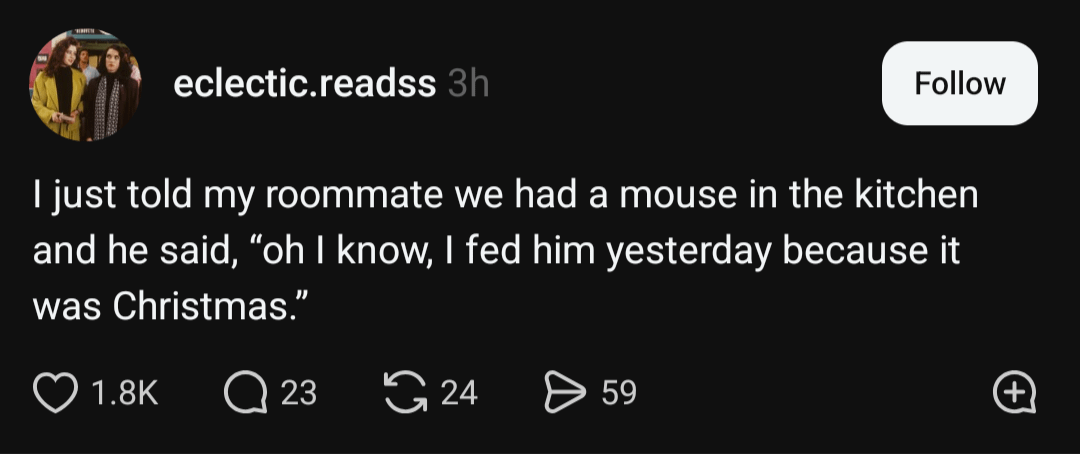The width and height of the screenshot is (1080, 454).
Task: Open the eclectic.readss username link
Action: click(x=304, y=85)
